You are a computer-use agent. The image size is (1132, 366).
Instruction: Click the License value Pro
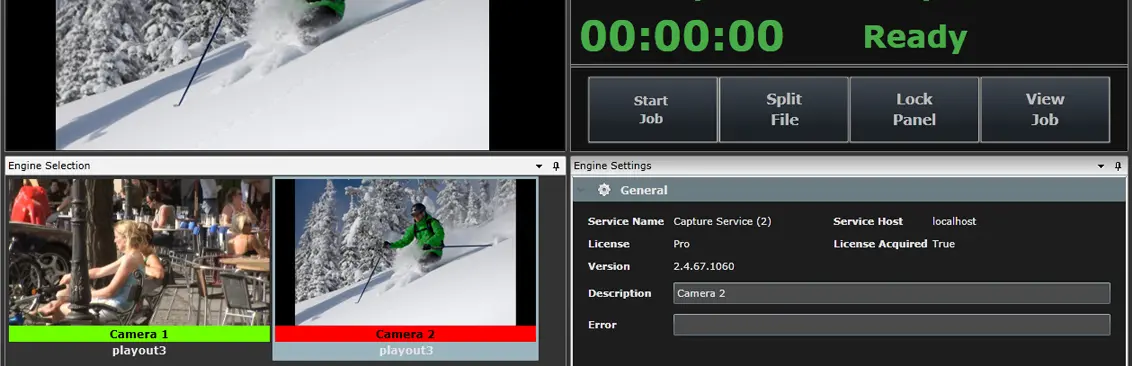(682, 244)
